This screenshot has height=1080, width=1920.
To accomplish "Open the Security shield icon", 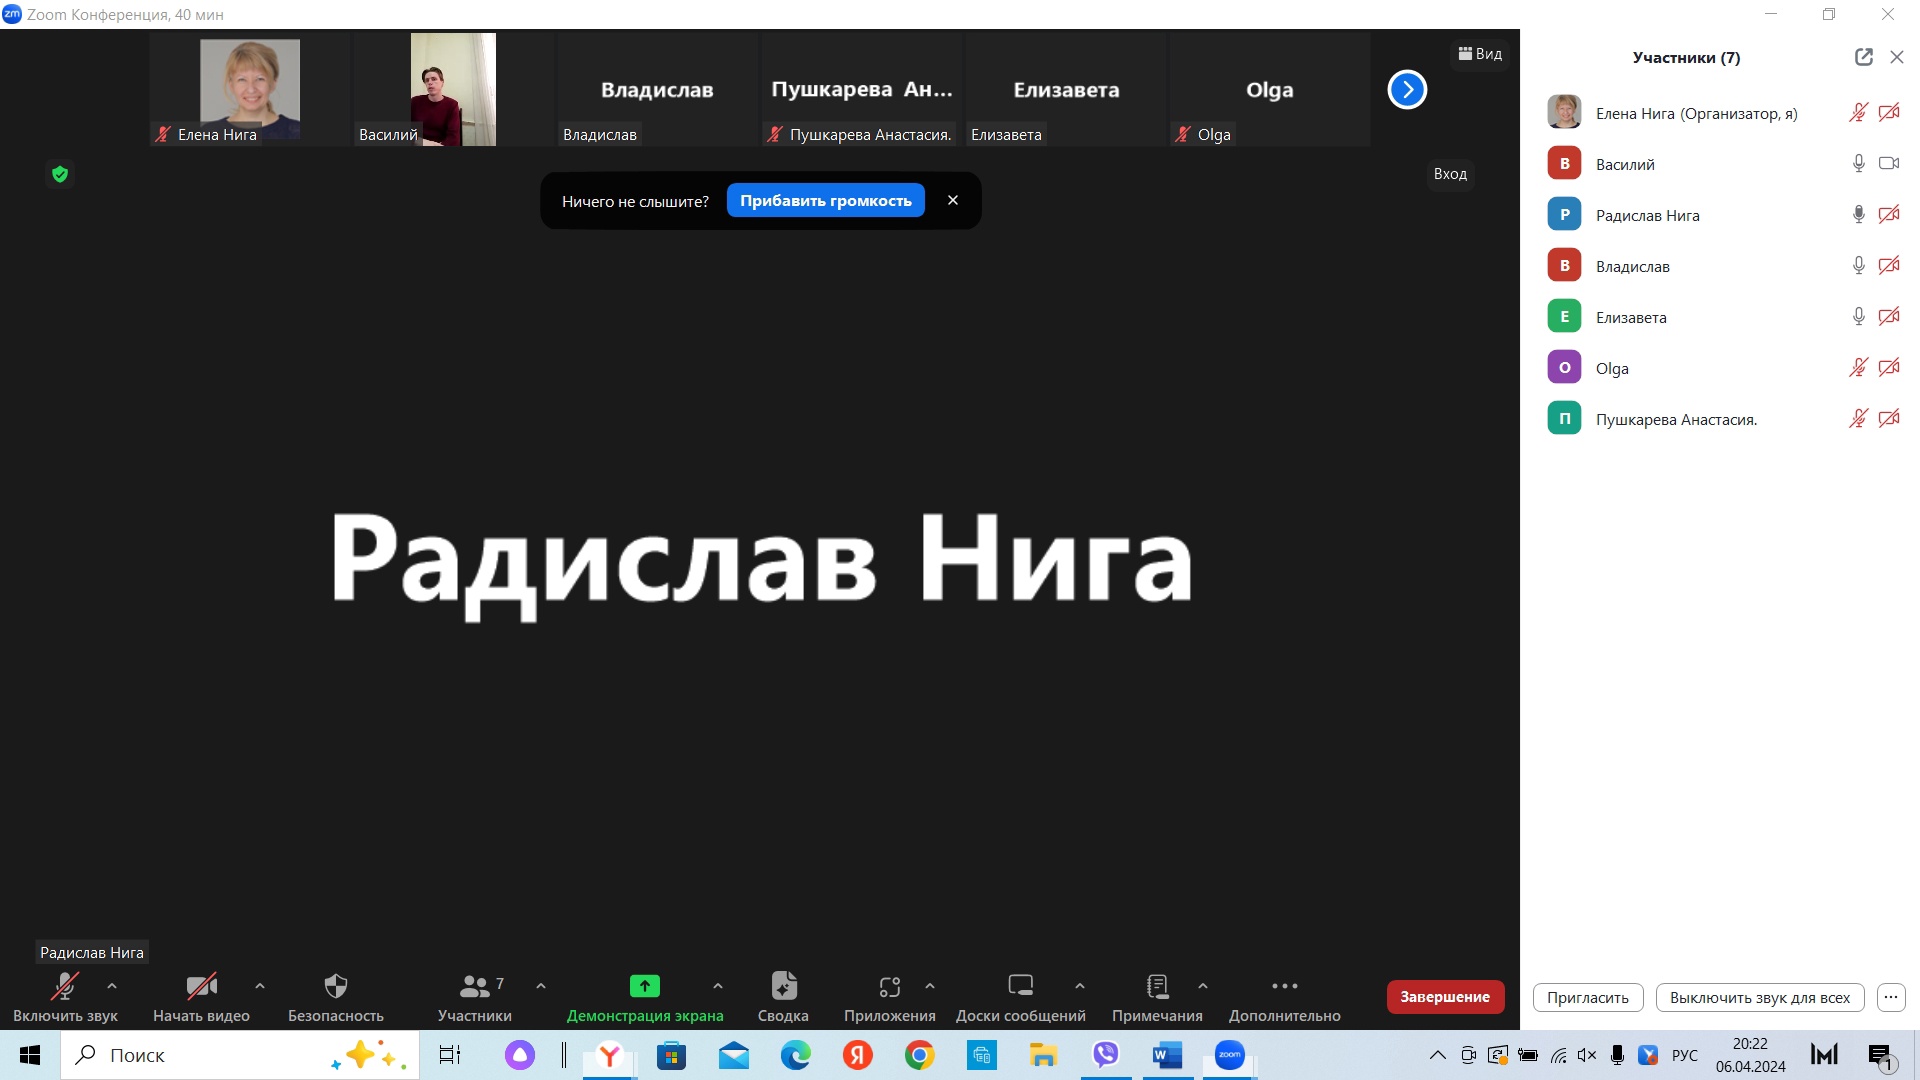I will 336,987.
